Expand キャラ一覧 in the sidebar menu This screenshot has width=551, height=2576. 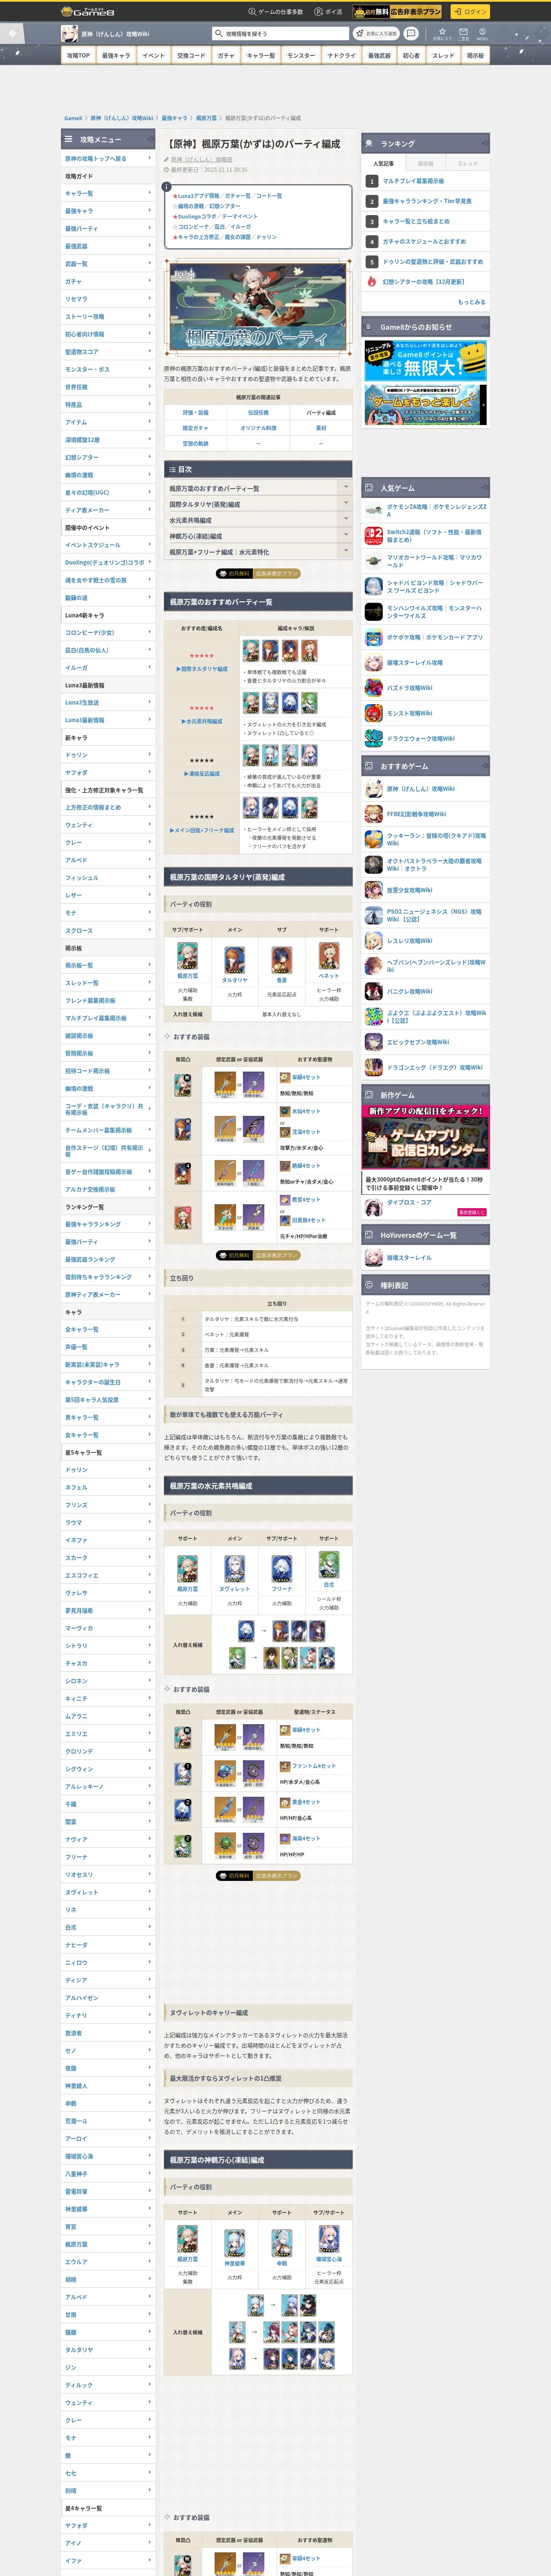pyautogui.click(x=108, y=193)
